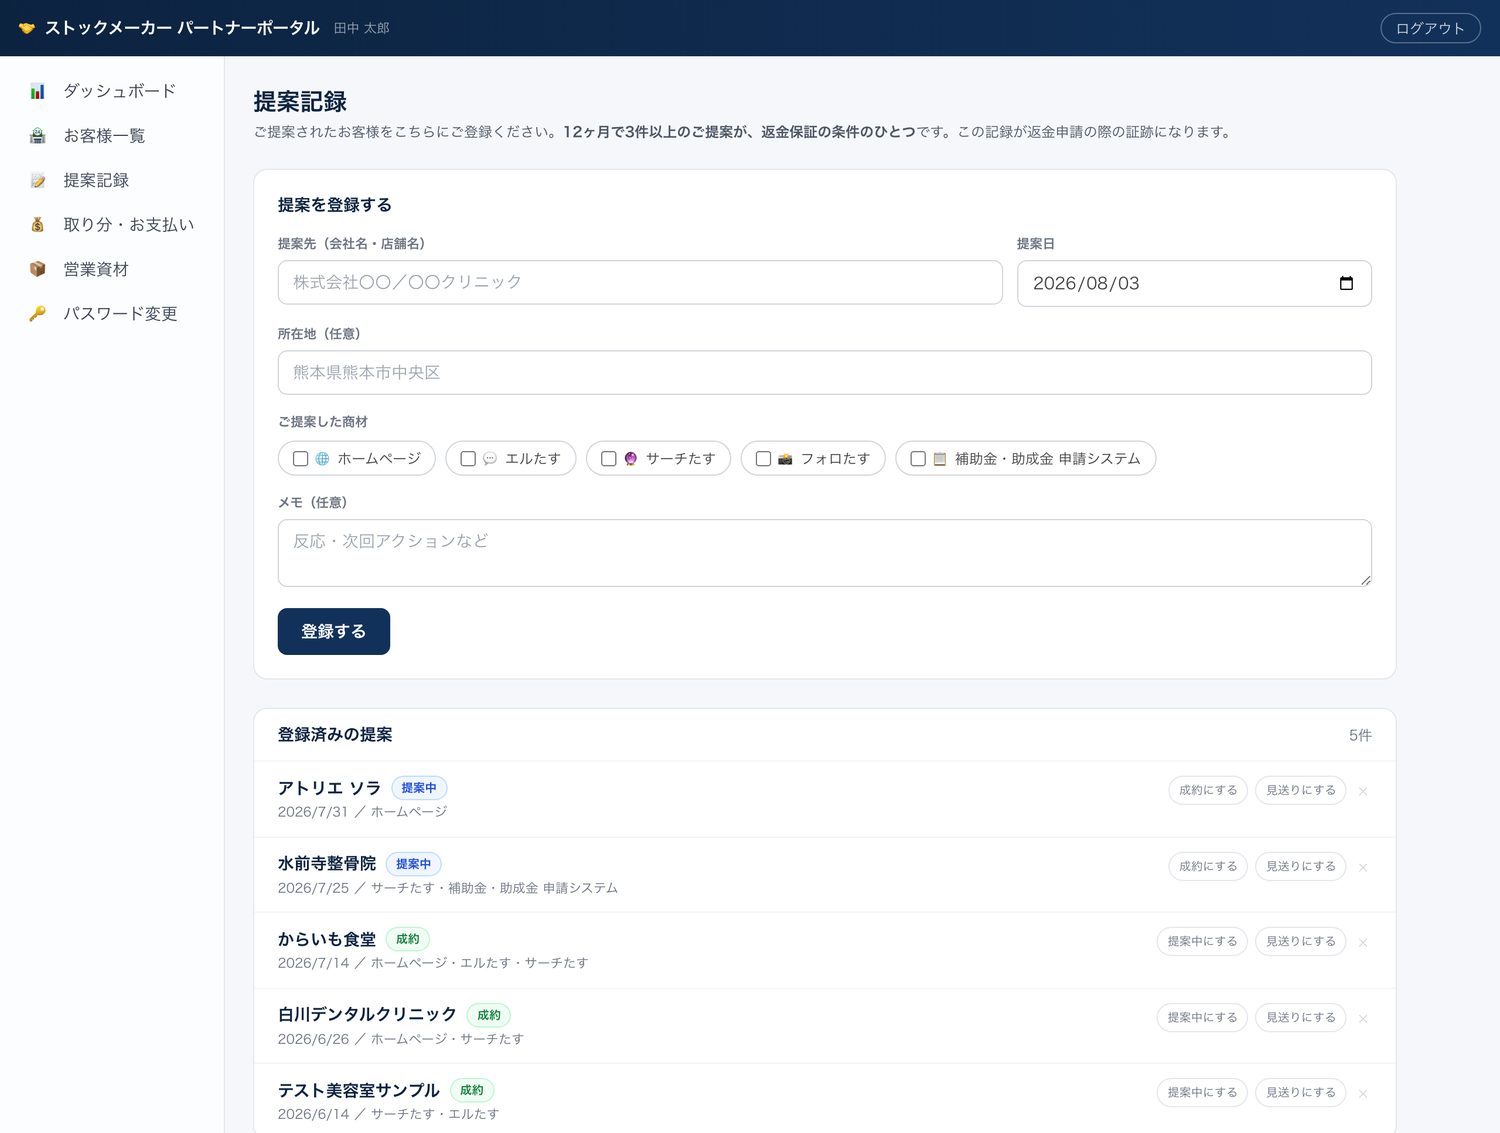This screenshot has height=1133, width=1500.
Task: Mark 水前寺整骨院 as 成約にする
Action: pyautogui.click(x=1208, y=866)
